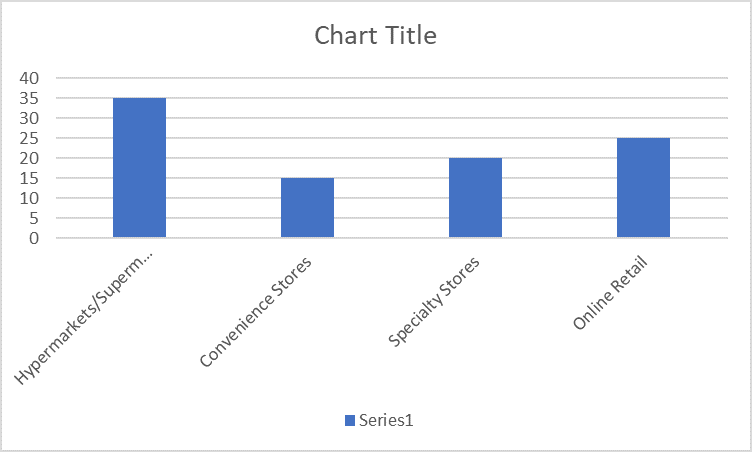
Task: Select the Online Retail bar
Action: [x=643, y=188]
